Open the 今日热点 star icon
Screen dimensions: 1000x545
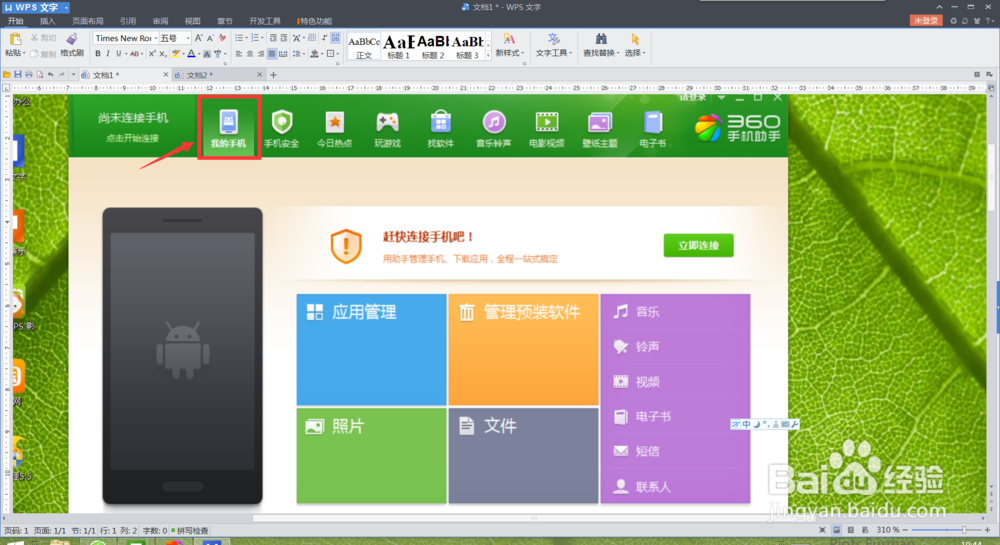tap(334, 121)
